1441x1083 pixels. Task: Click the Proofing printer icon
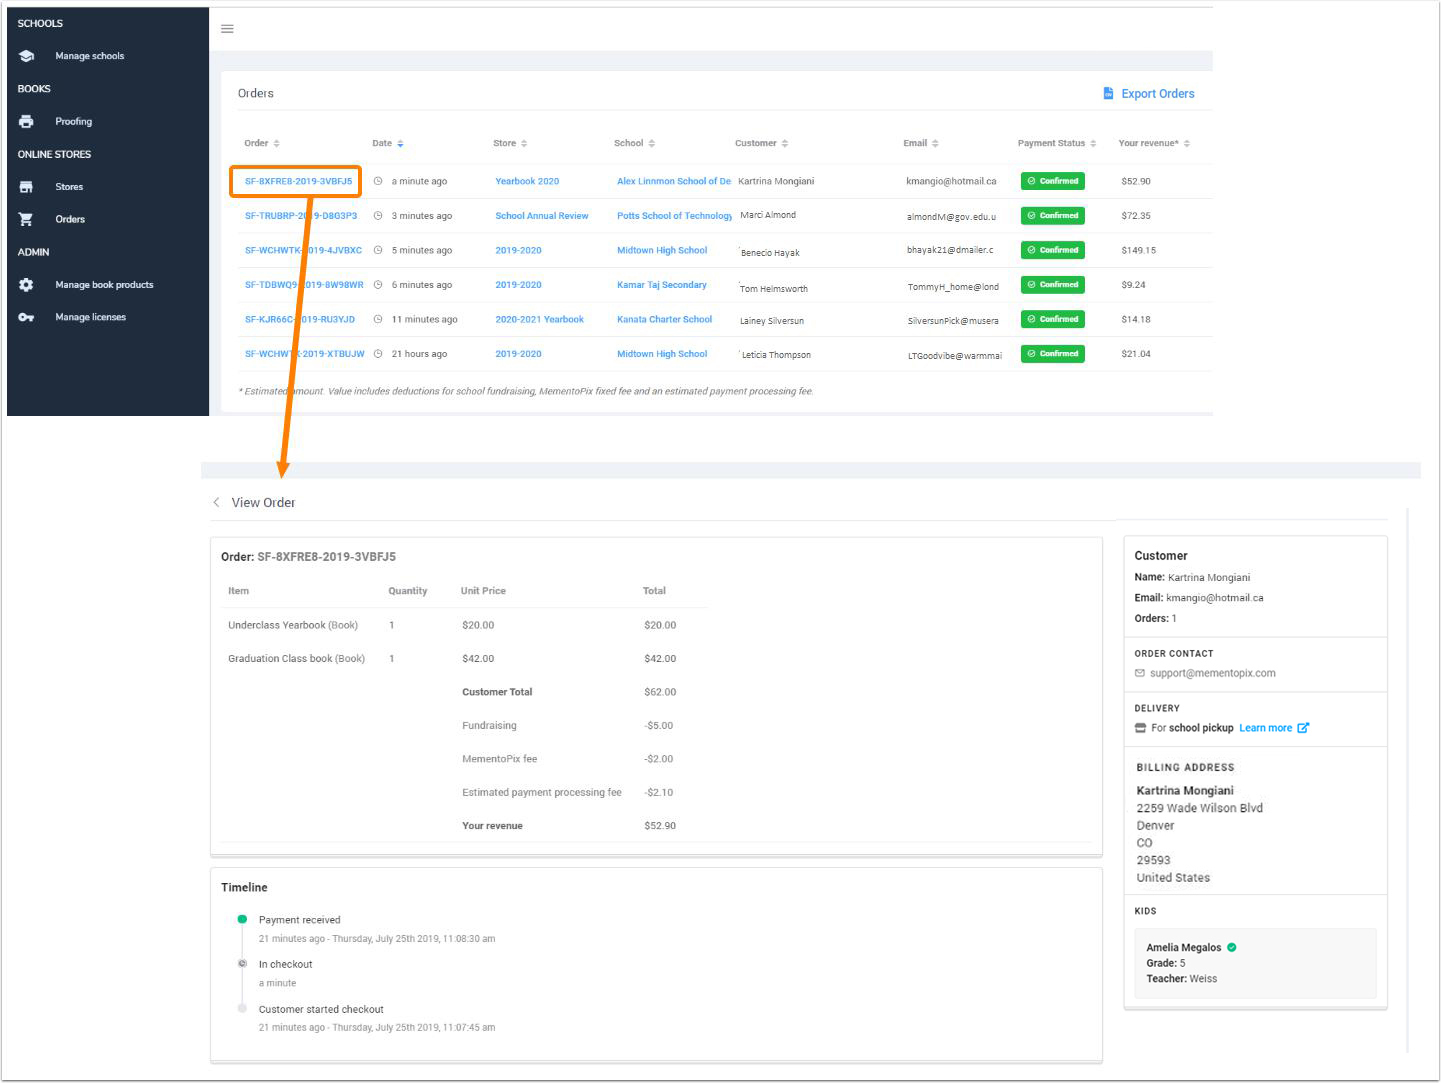(27, 121)
